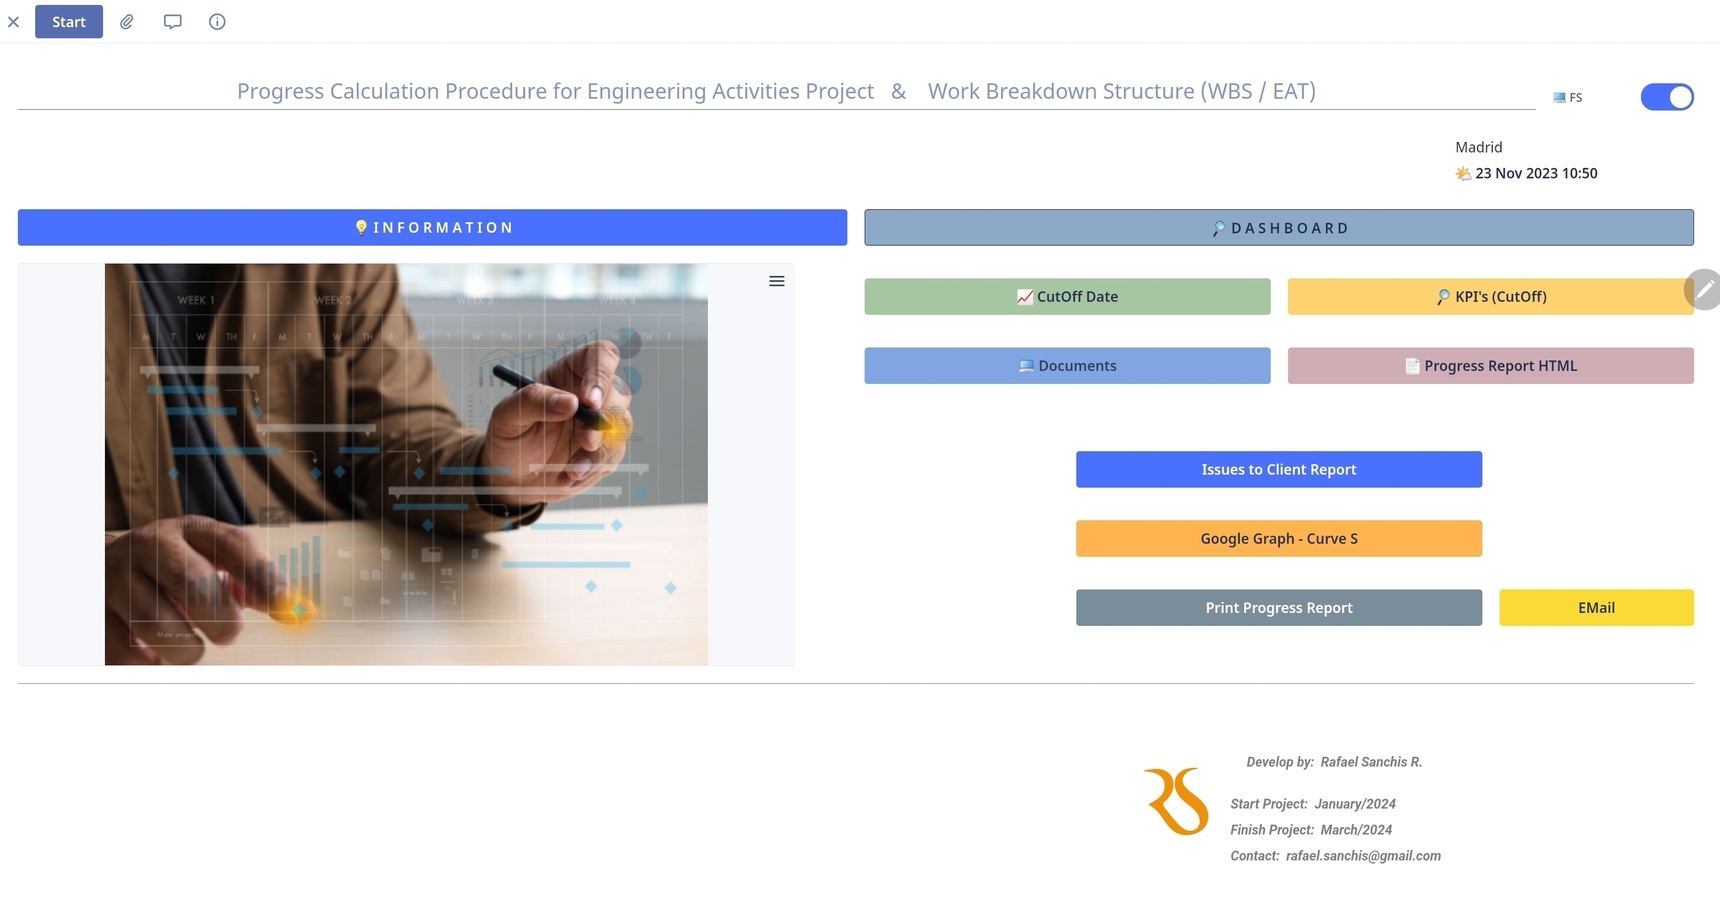Screen dimensions: 1720x916
Task: Open the comments speech bubble icon
Action: pyautogui.click(x=172, y=22)
